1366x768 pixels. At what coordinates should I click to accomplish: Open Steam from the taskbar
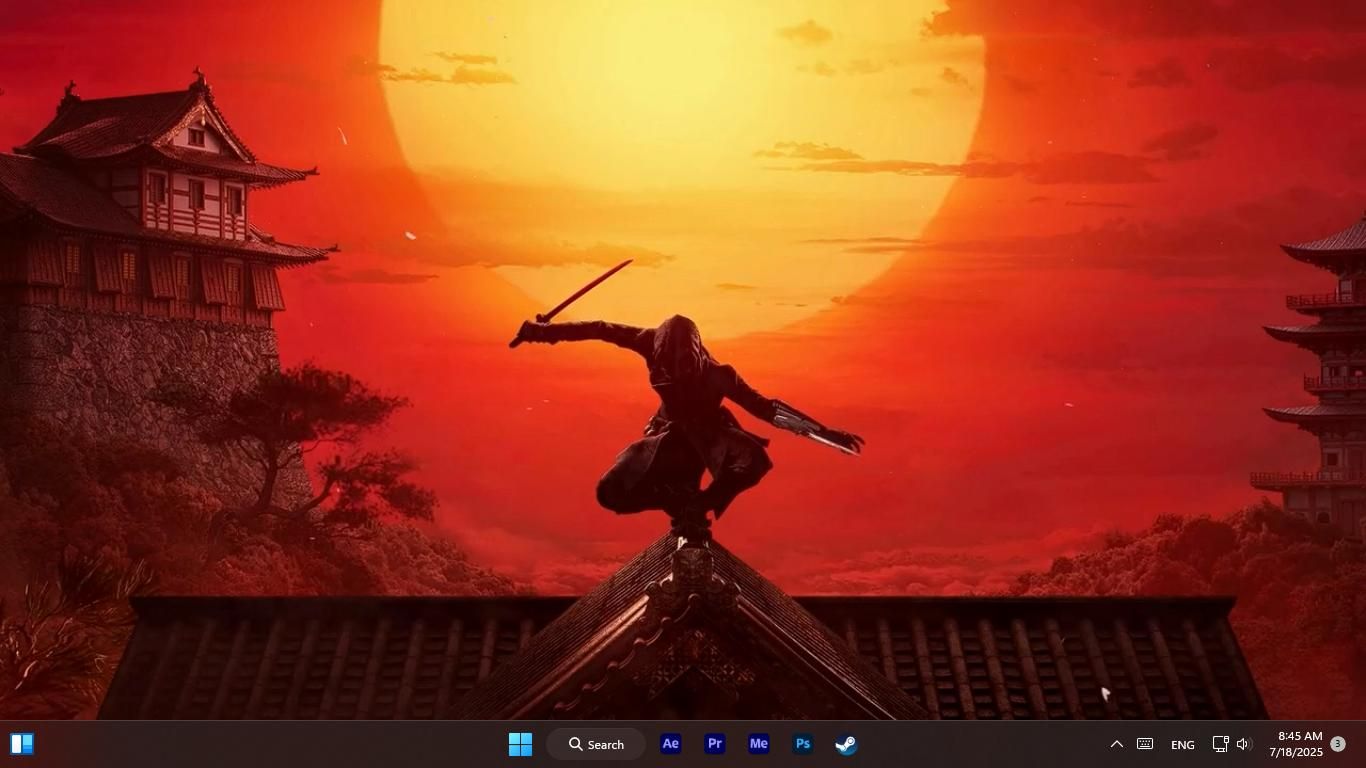pos(847,744)
